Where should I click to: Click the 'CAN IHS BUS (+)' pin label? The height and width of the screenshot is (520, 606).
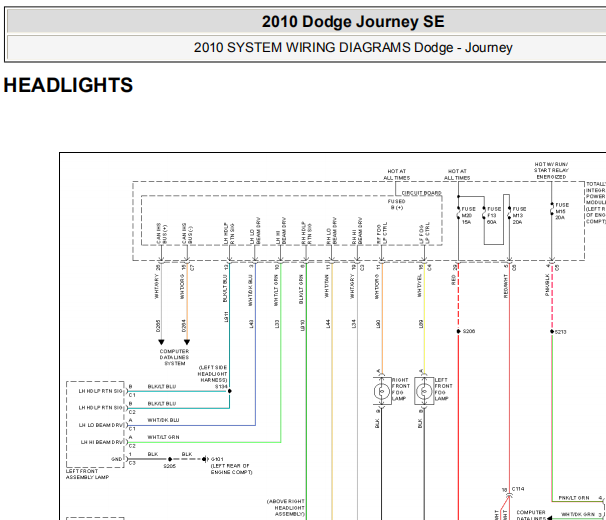pos(162,234)
